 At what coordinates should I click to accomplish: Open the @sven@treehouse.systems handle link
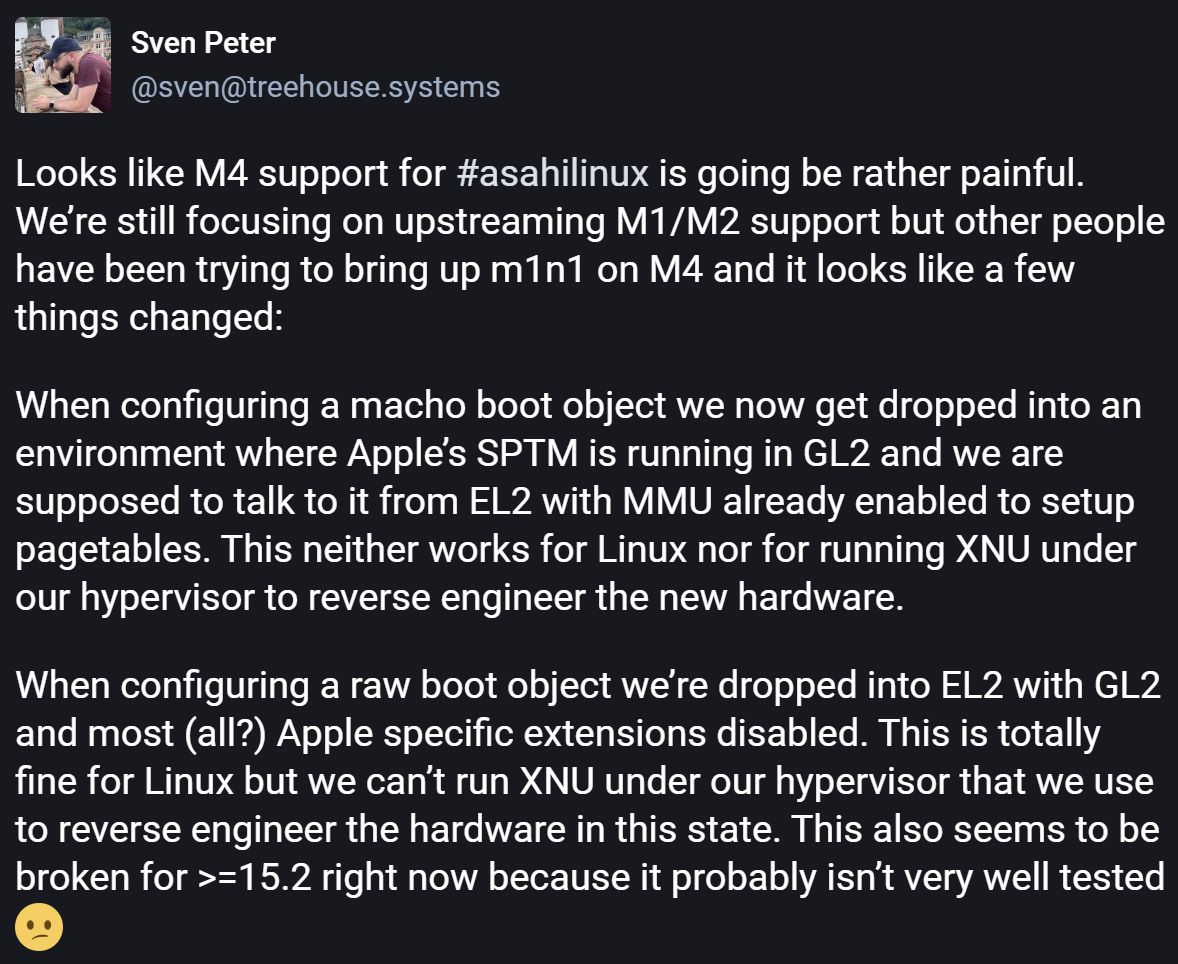point(315,87)
